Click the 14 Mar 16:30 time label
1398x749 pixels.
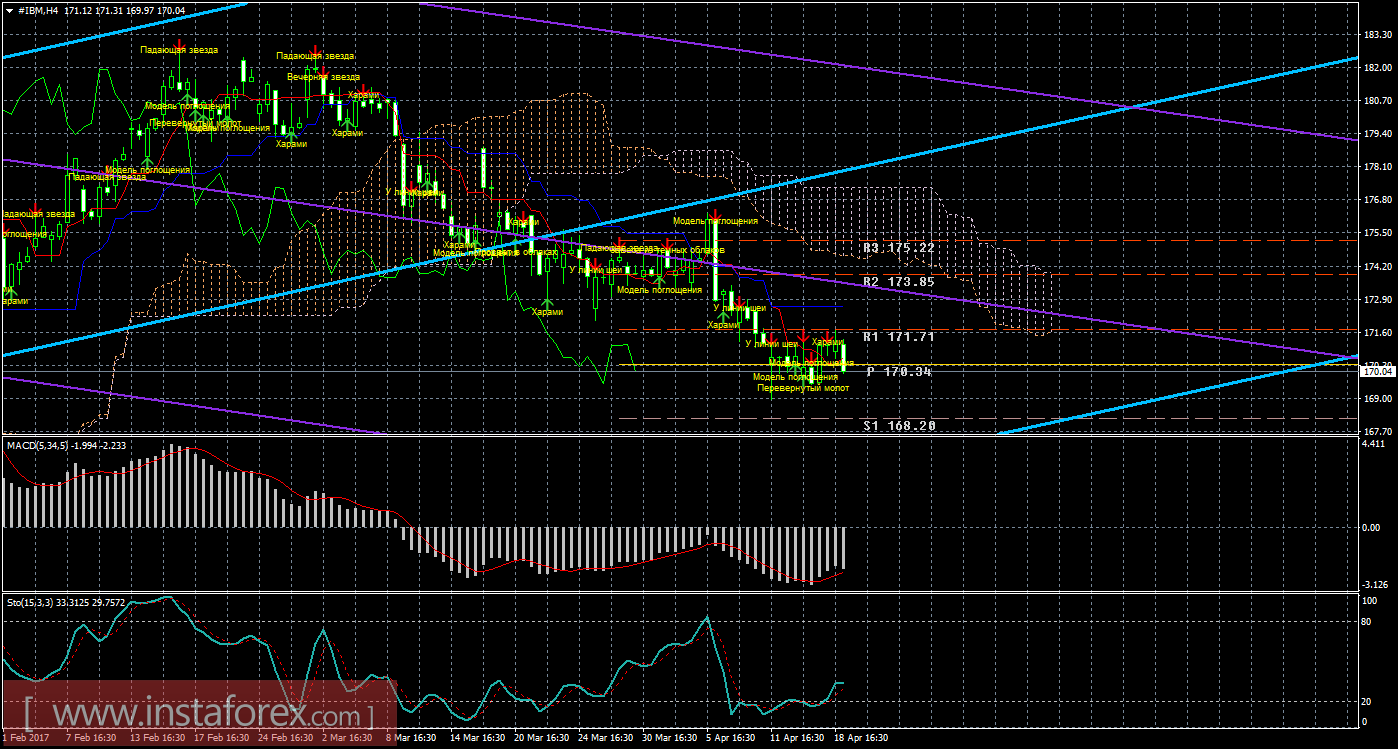click(476, 738)
